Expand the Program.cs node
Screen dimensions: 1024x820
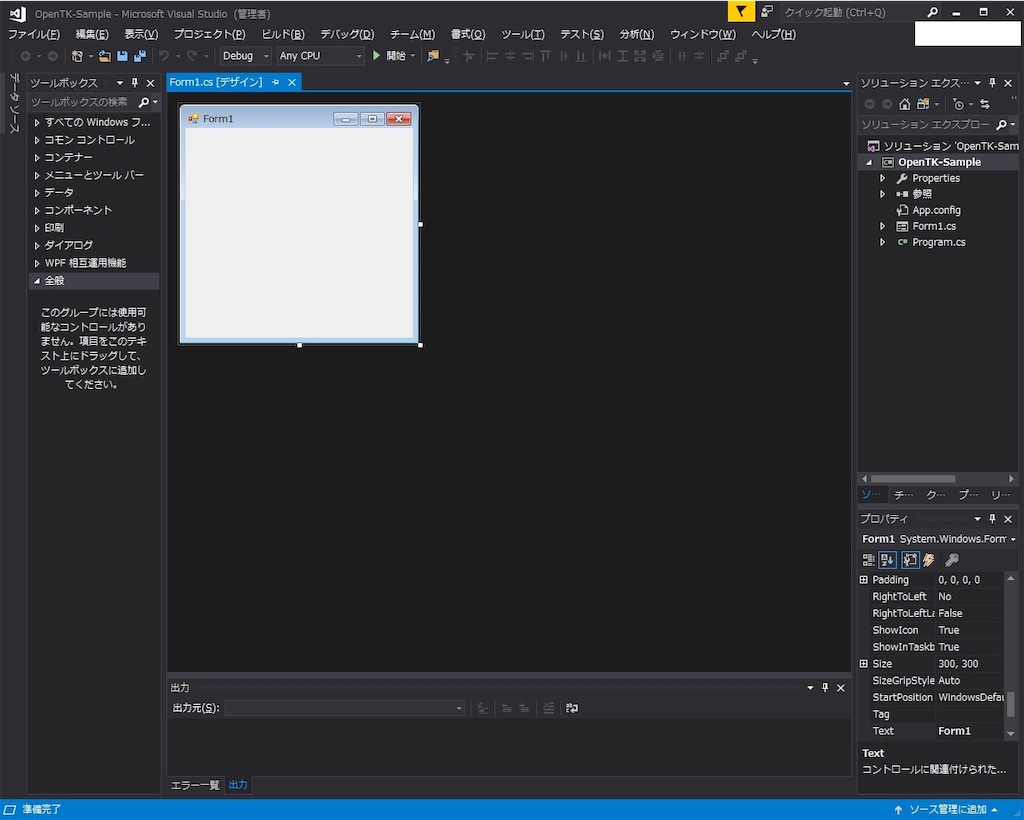coord(883,242)
